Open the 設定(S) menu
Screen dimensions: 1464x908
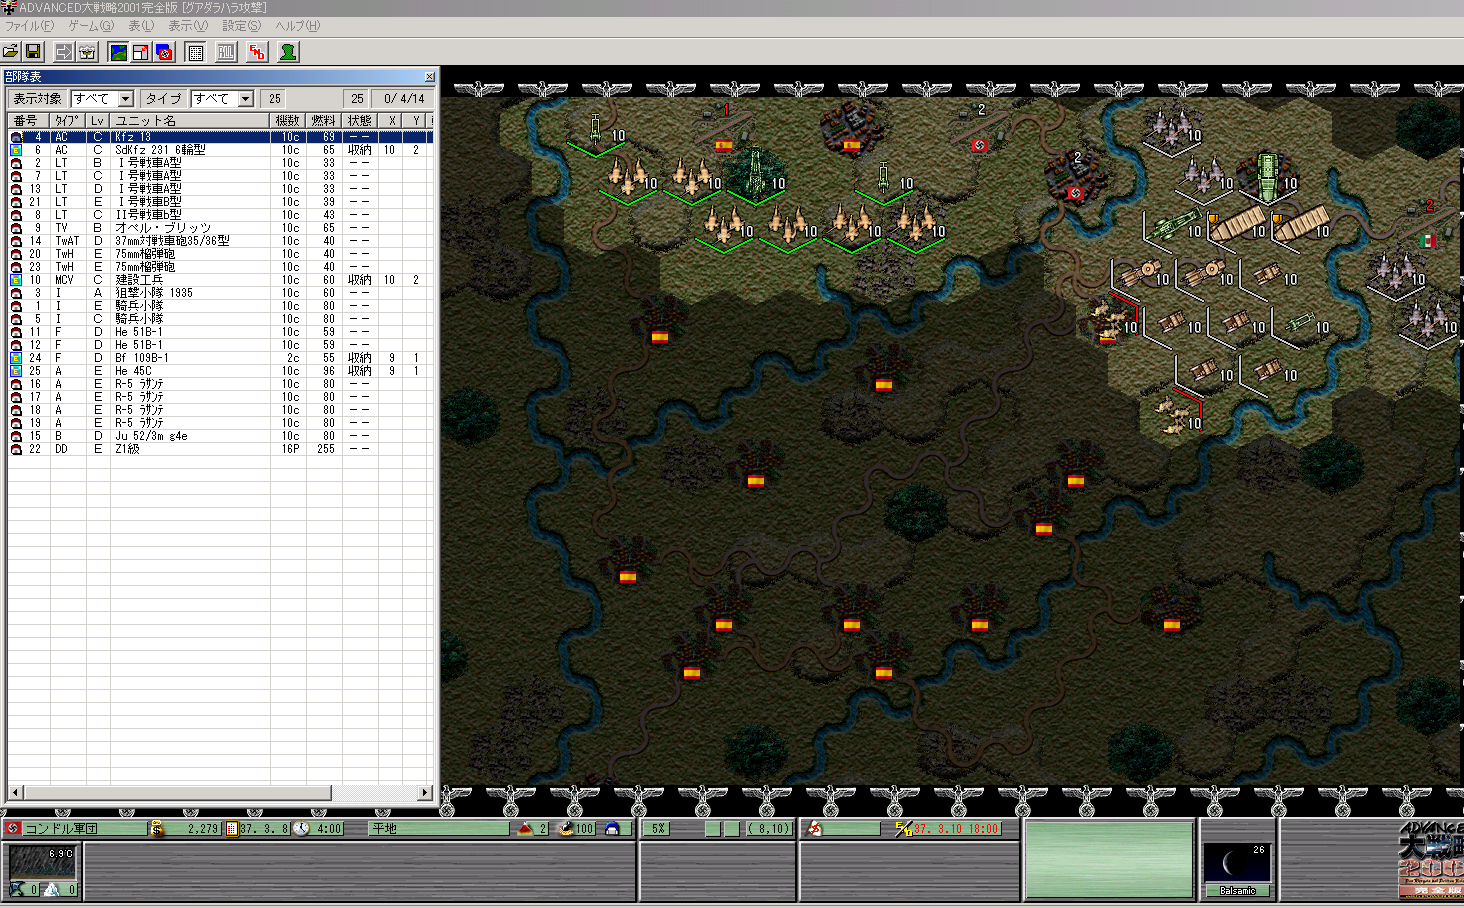point(241,26)
